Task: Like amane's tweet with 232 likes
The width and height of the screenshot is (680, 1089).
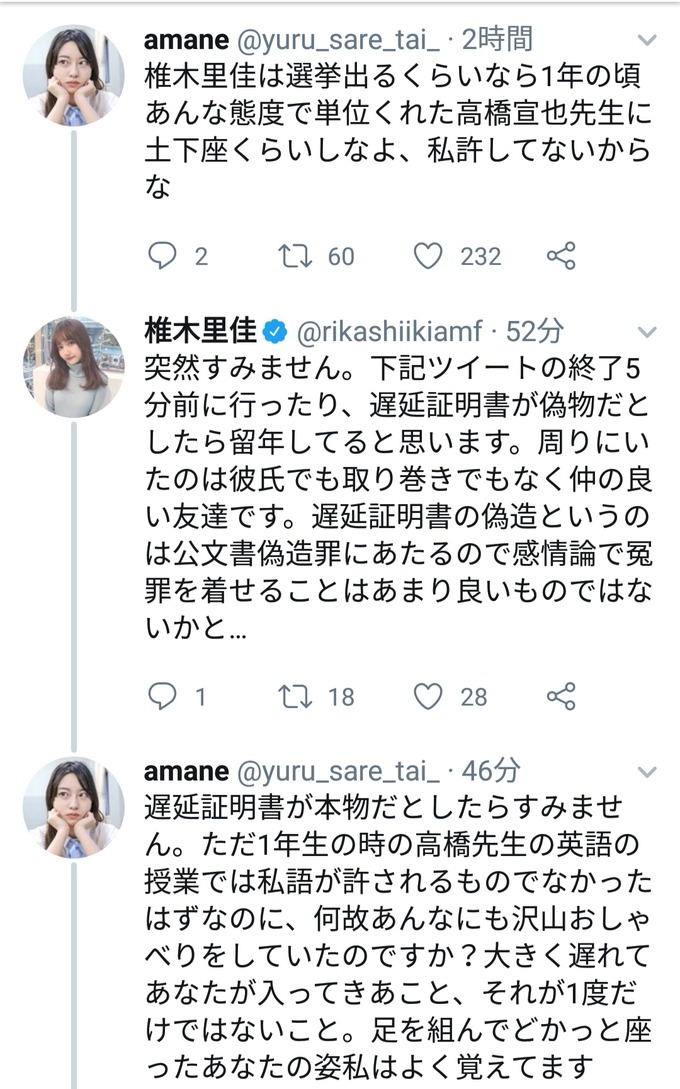Action: coord(428,257)
